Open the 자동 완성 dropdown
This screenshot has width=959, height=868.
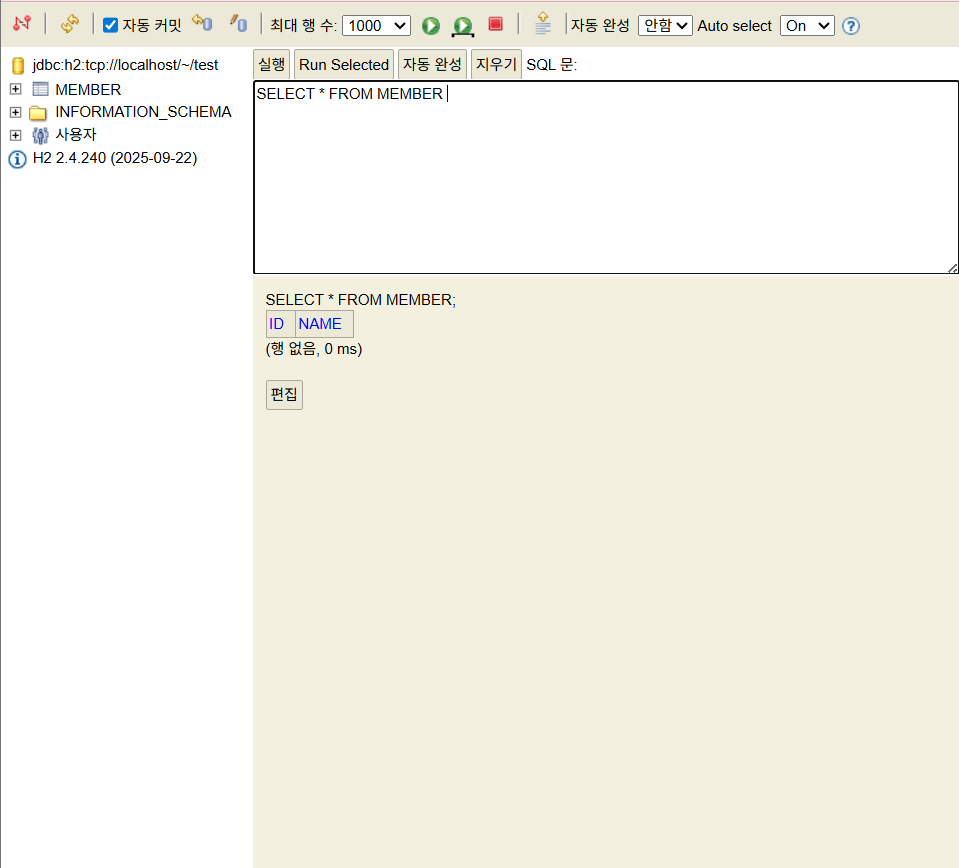pos(665,26)
